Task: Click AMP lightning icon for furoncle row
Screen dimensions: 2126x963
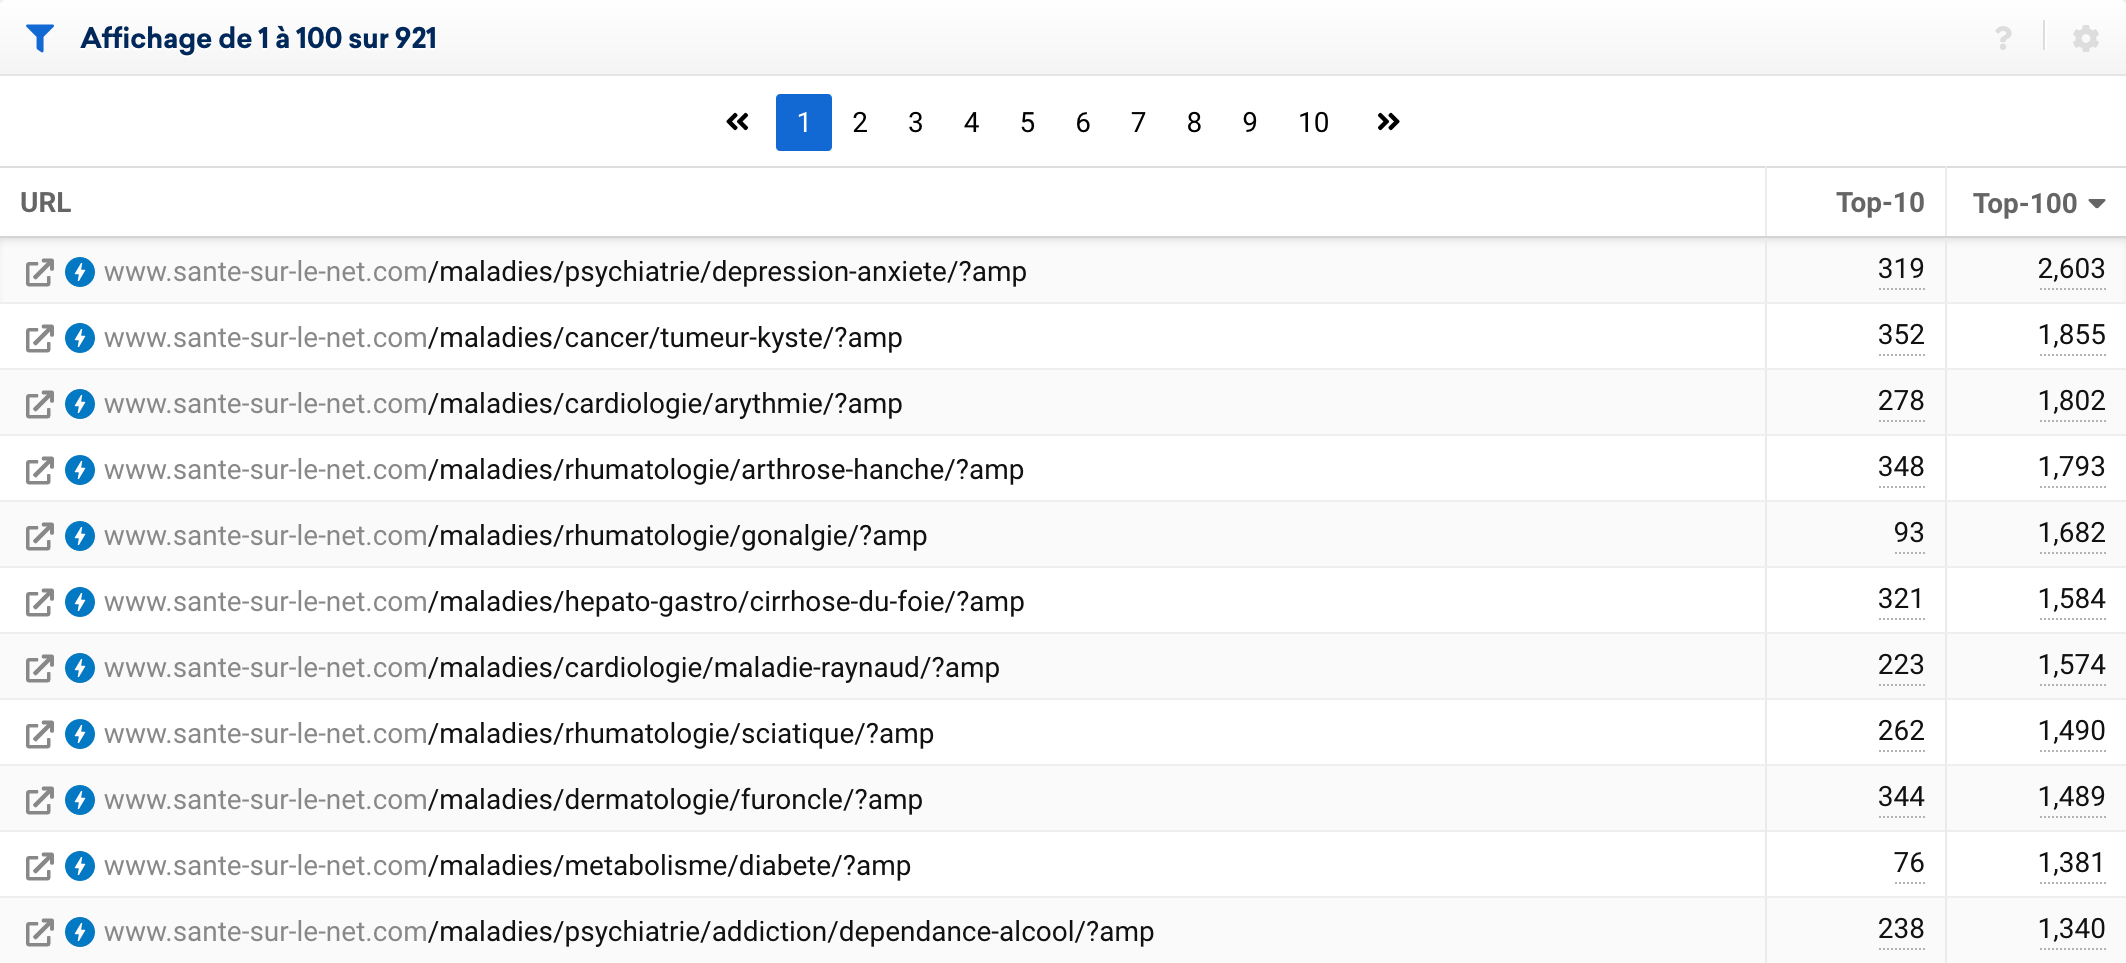Action: tap(80, 800)
